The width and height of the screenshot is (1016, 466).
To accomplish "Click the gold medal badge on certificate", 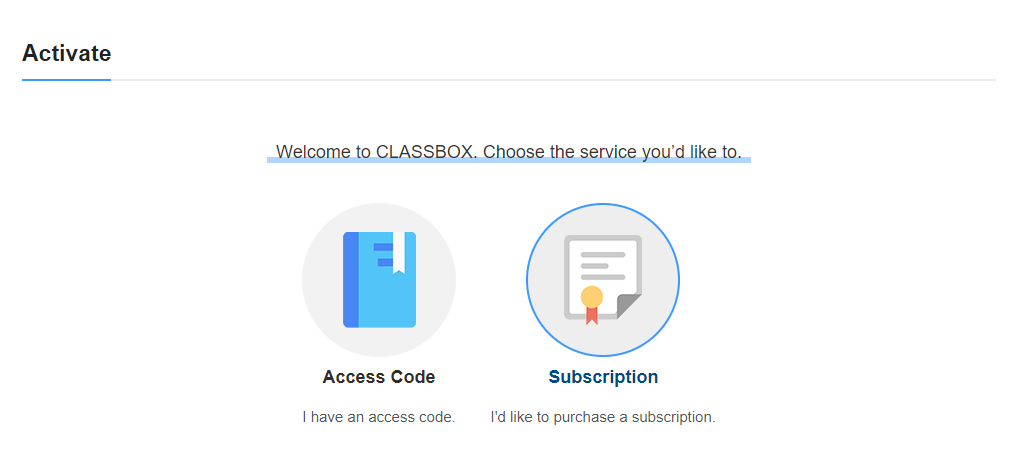I will pos(592,297).
